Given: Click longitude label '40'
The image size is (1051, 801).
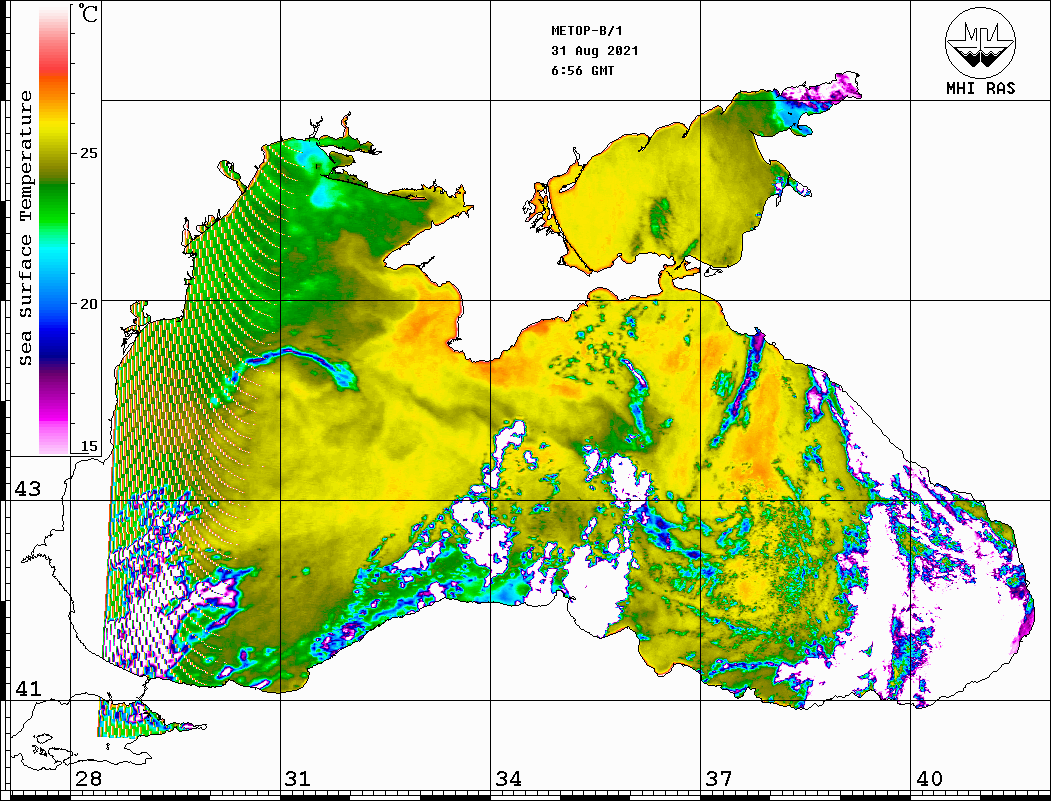Looking at the screenshot, I should pyautogui.click(x=929, y=779).
